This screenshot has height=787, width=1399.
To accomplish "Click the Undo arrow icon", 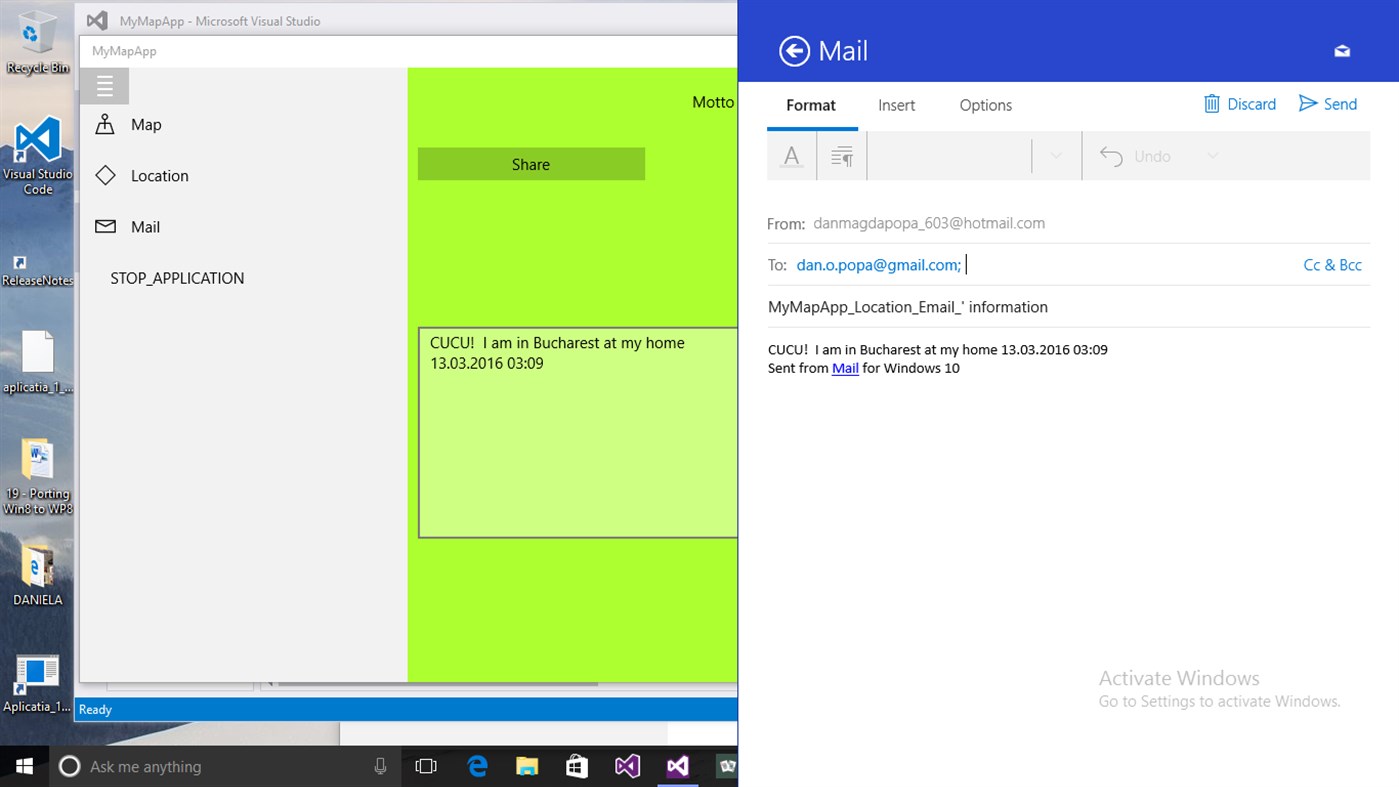I will point(1111,155).
